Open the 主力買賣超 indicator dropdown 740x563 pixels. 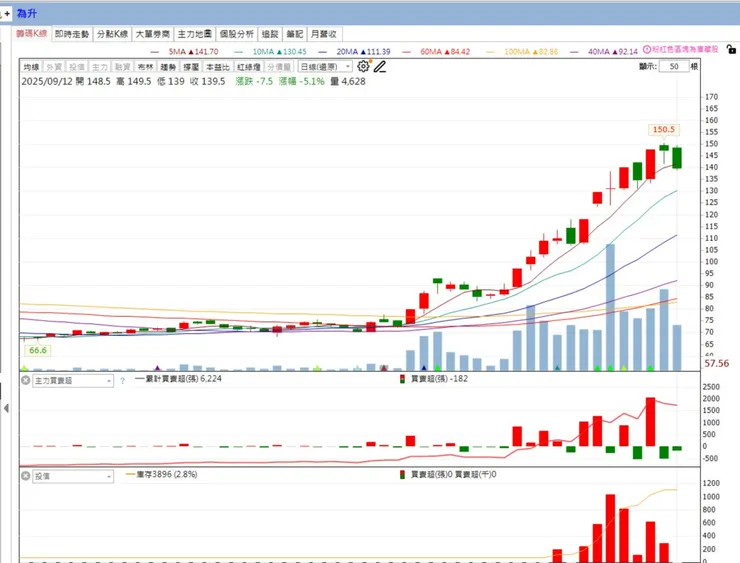pyautogui.click(x=73, y=380)
